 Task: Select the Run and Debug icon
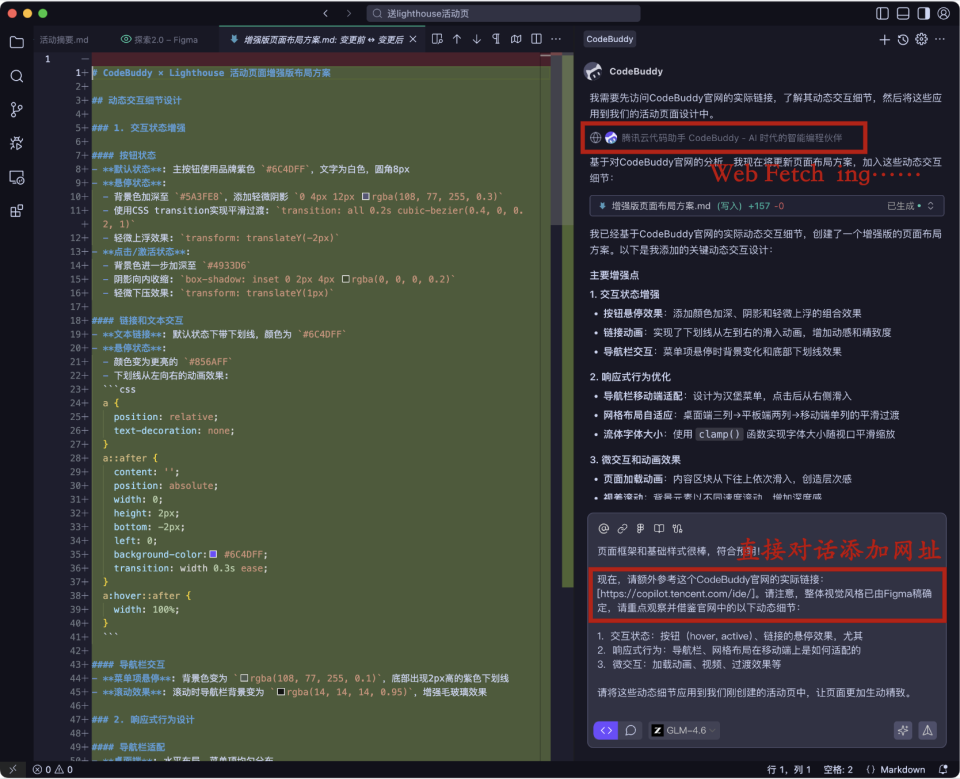[x=16, y=143]
